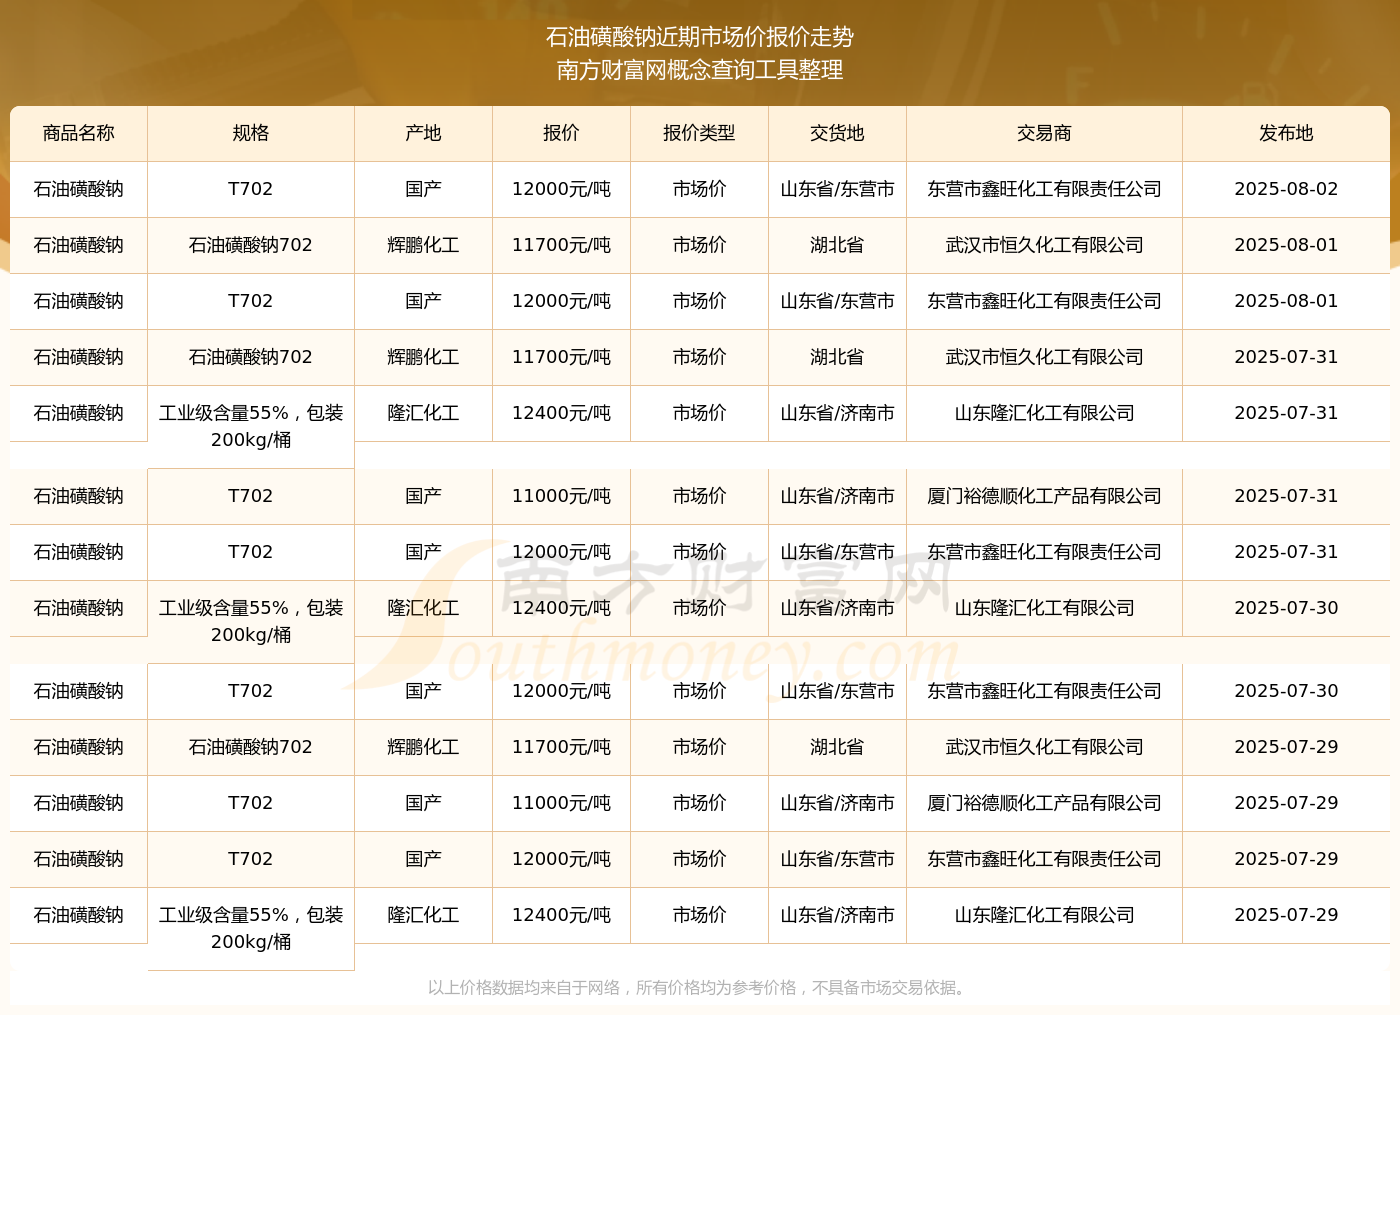Viewport: 1400px width, 1205px height.
Task: Click 12400元/吨 in the 2025-07-29 row
Action: pyautogui.click(x=561, y=915)
